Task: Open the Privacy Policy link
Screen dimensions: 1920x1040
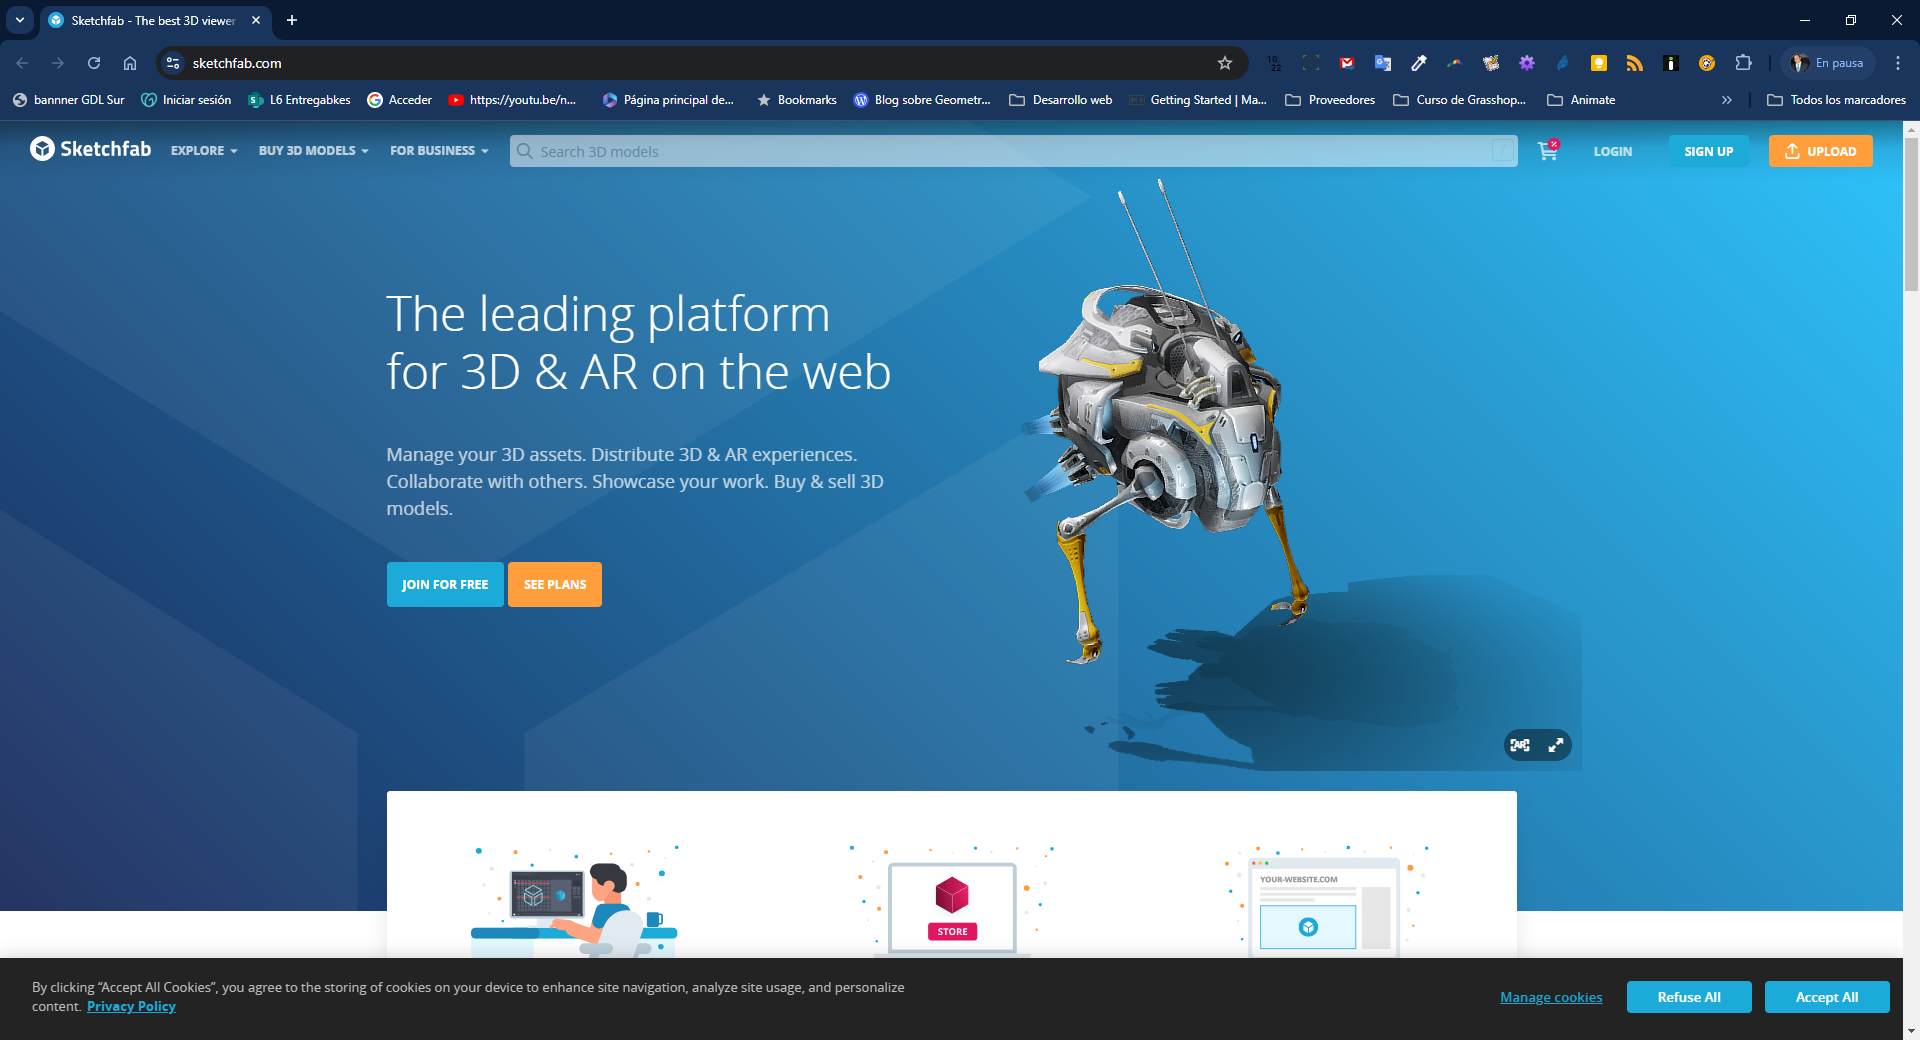Action: (131, 1006)
